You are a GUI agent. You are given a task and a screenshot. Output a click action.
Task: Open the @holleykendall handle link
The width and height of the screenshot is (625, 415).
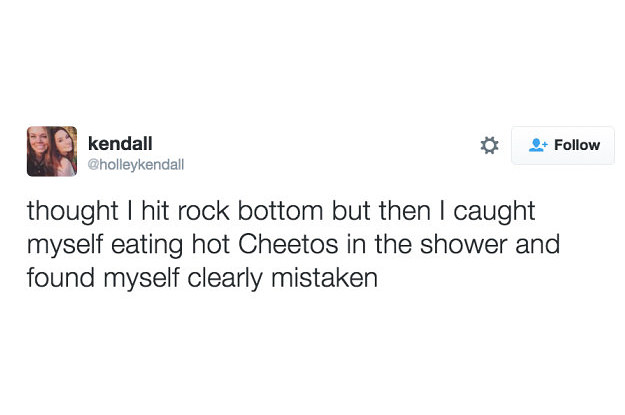coord(137,163)
